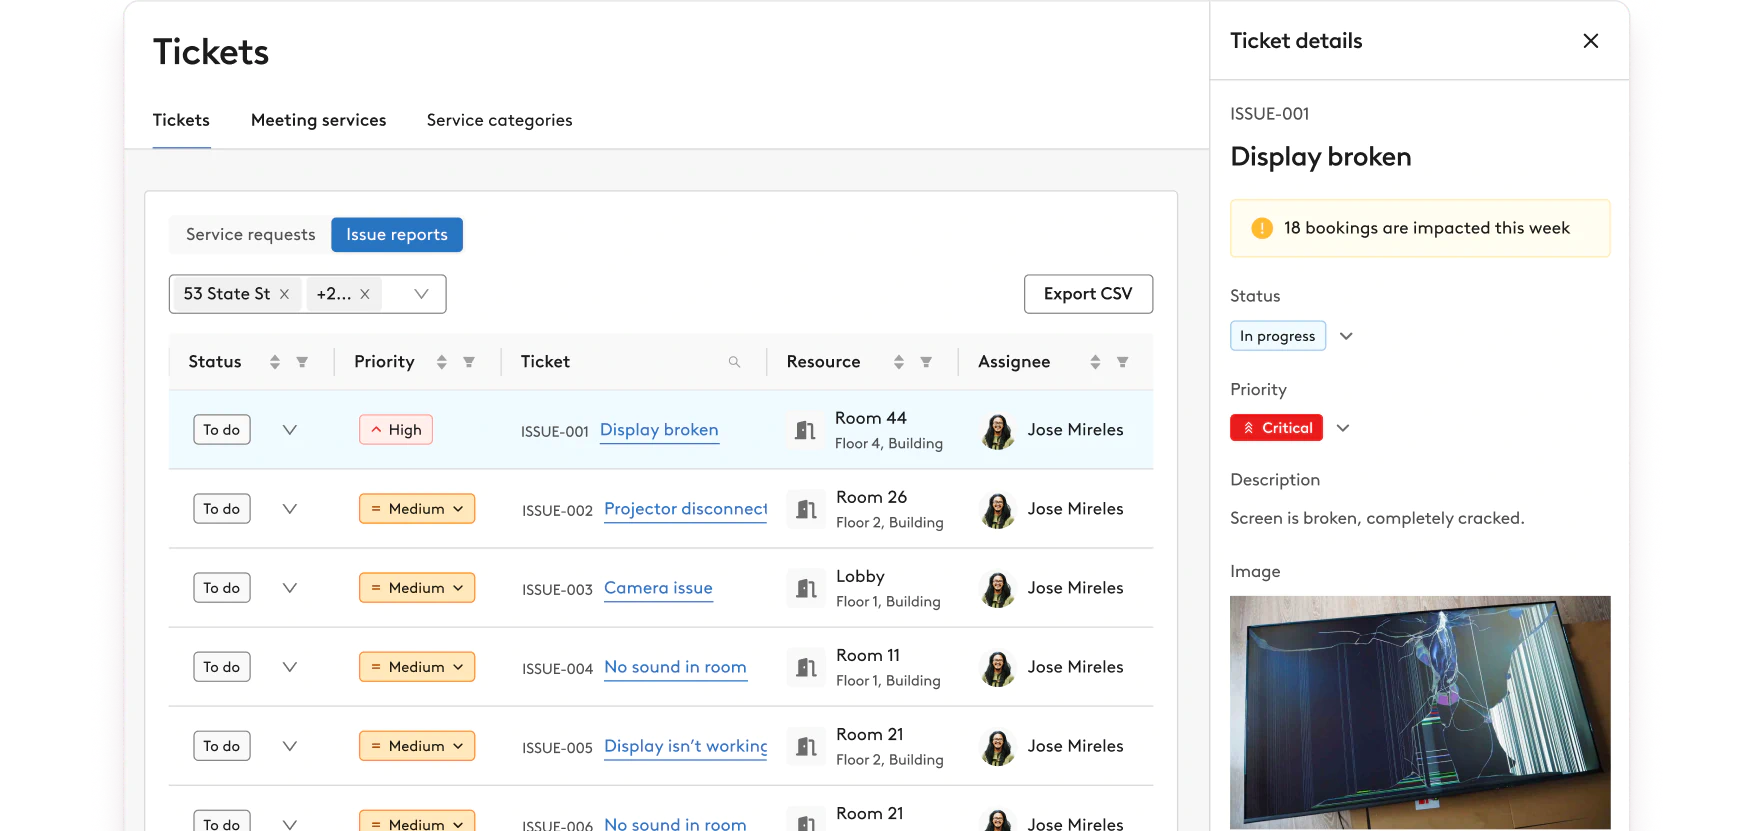The height and width of the screenshot is (831, 1752).
Task: View the broken screen image
Action: [1420, 713]
